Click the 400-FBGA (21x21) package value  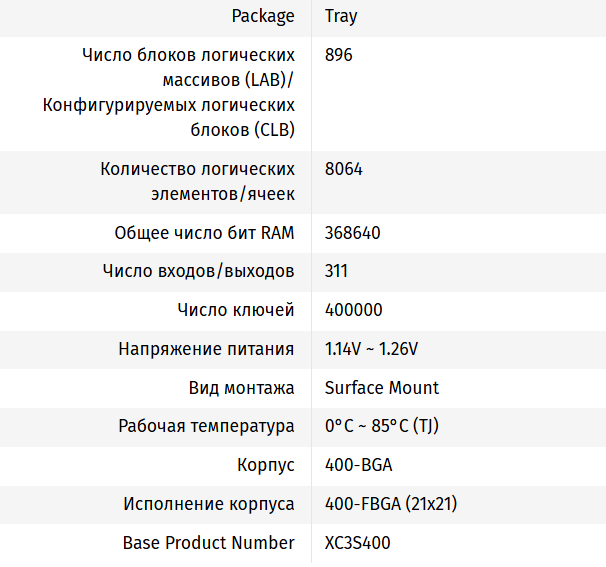click(391, 504)
